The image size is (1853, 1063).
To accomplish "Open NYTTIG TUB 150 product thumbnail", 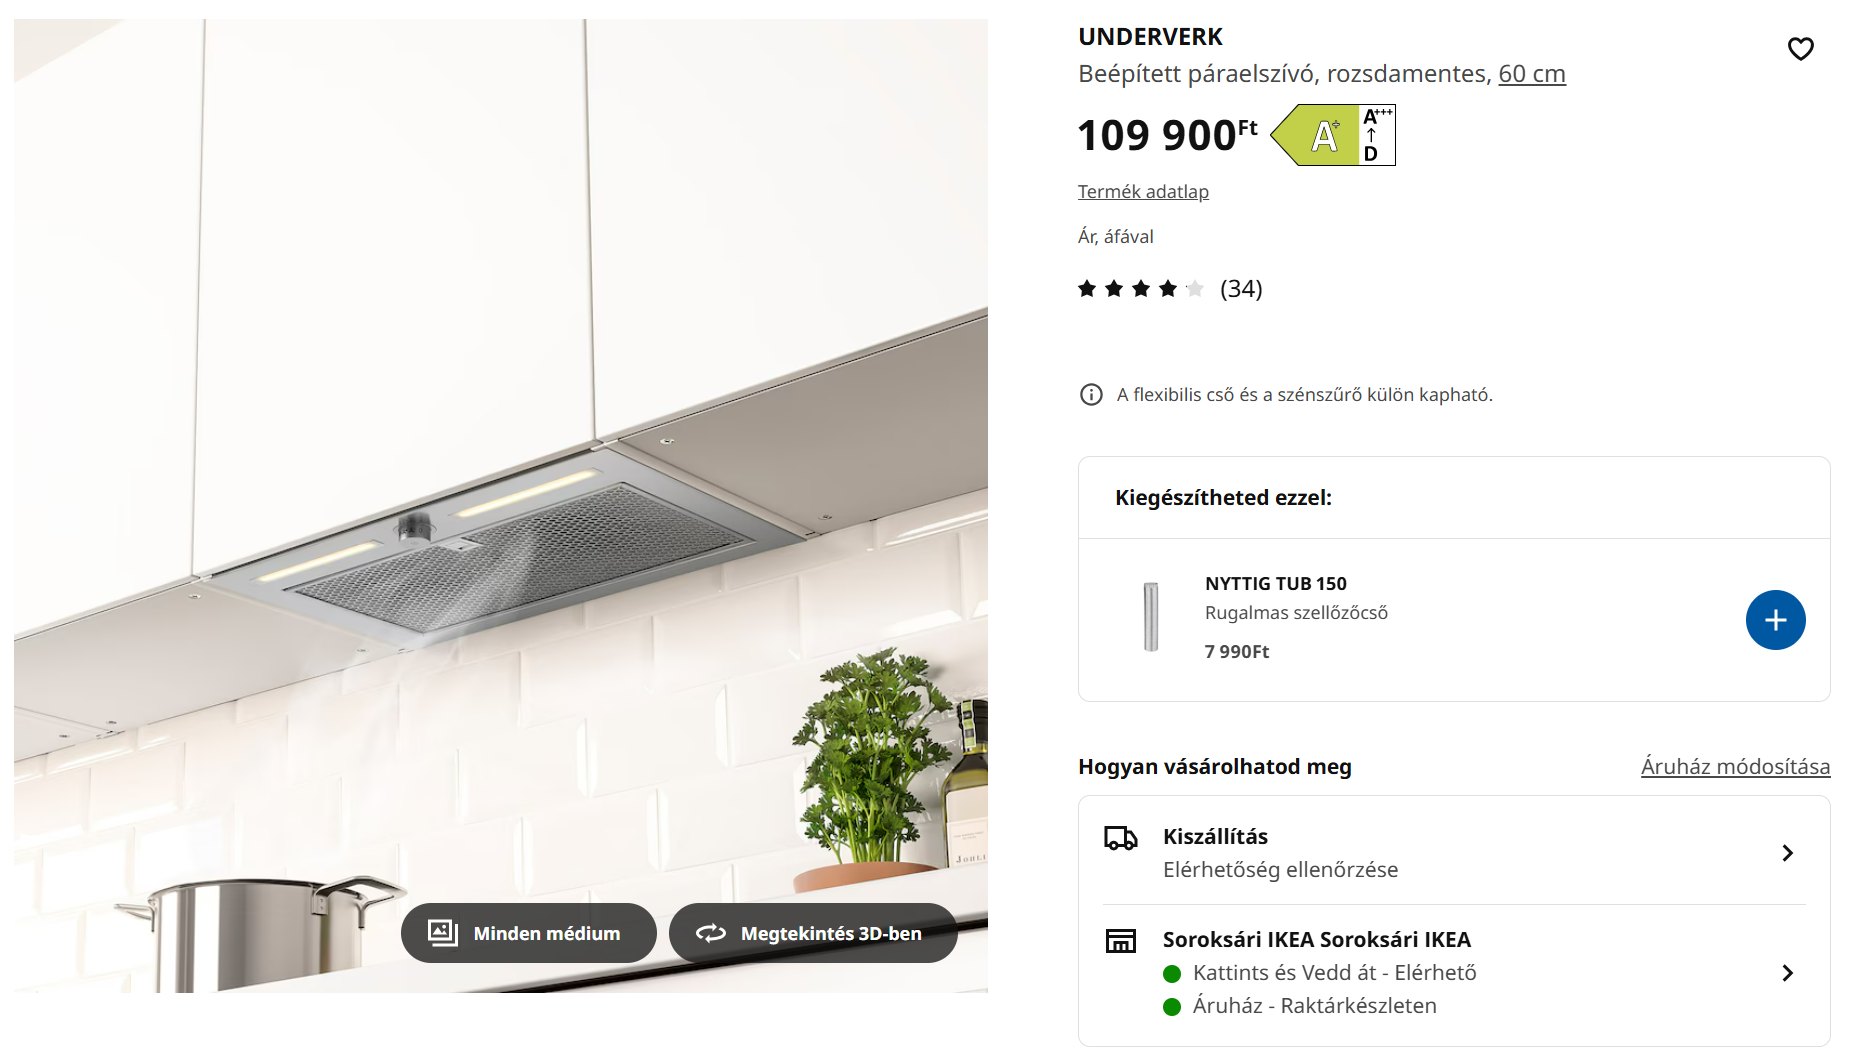I will click(x=1151, y=617).
